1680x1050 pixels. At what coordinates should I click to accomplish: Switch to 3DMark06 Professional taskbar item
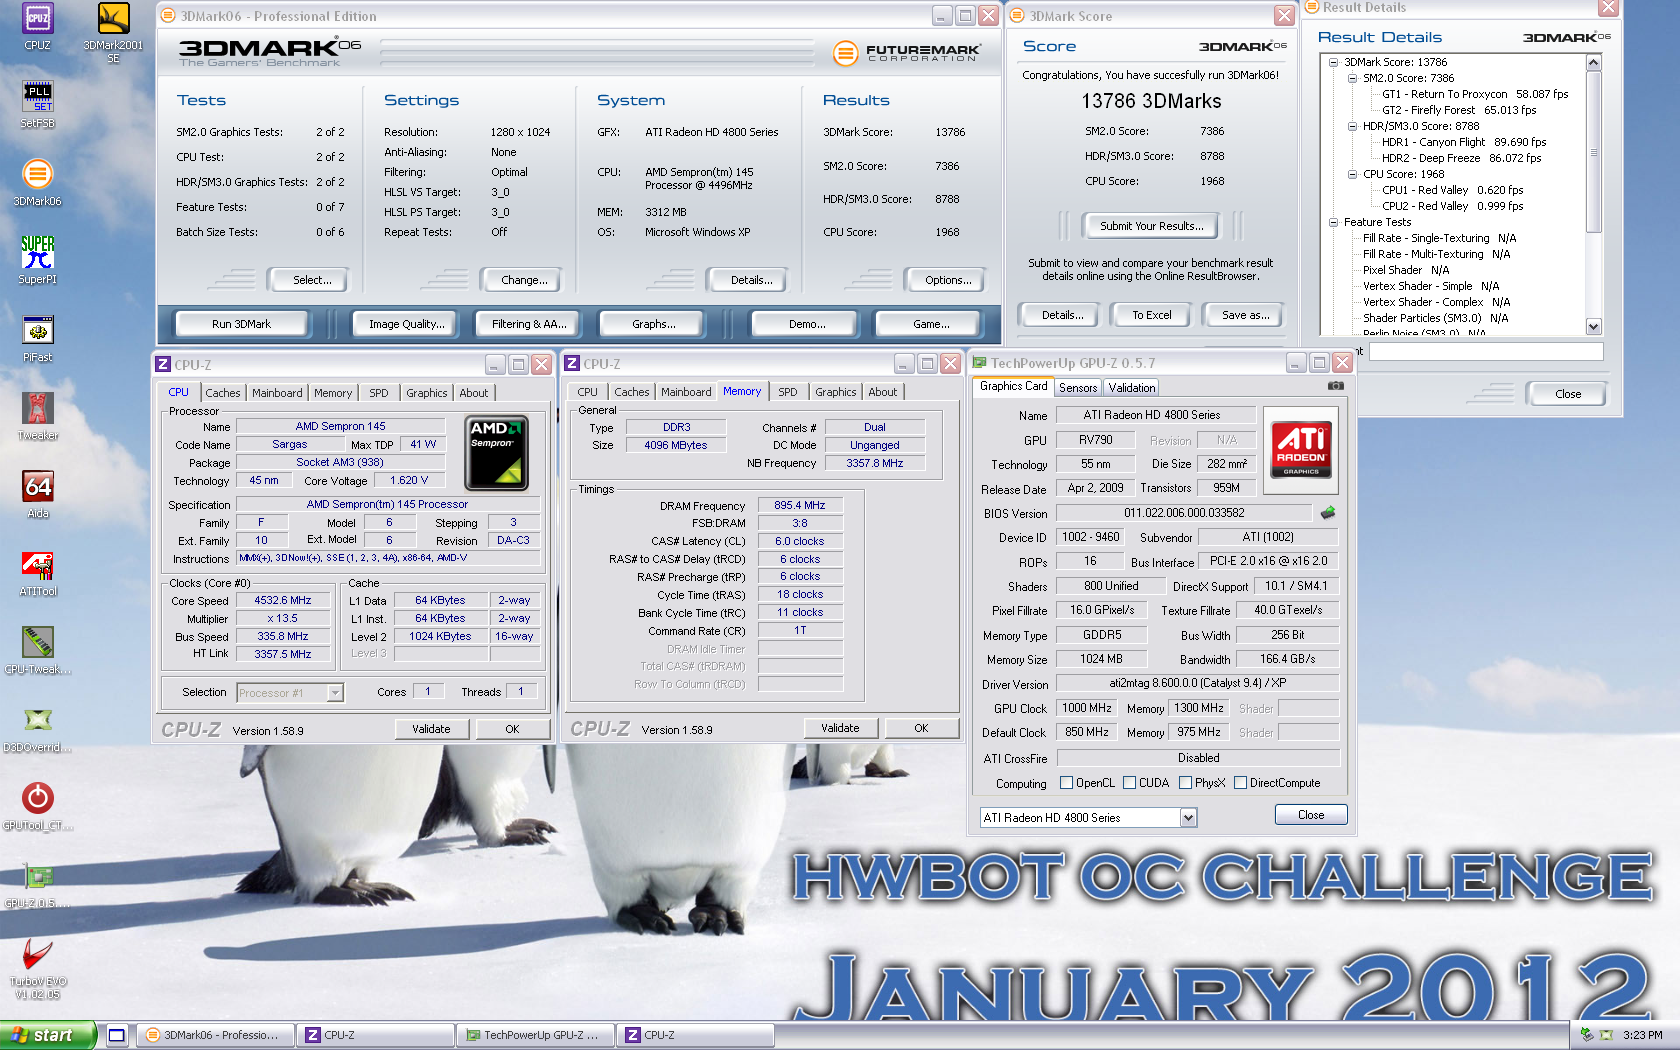point(215,1035)
